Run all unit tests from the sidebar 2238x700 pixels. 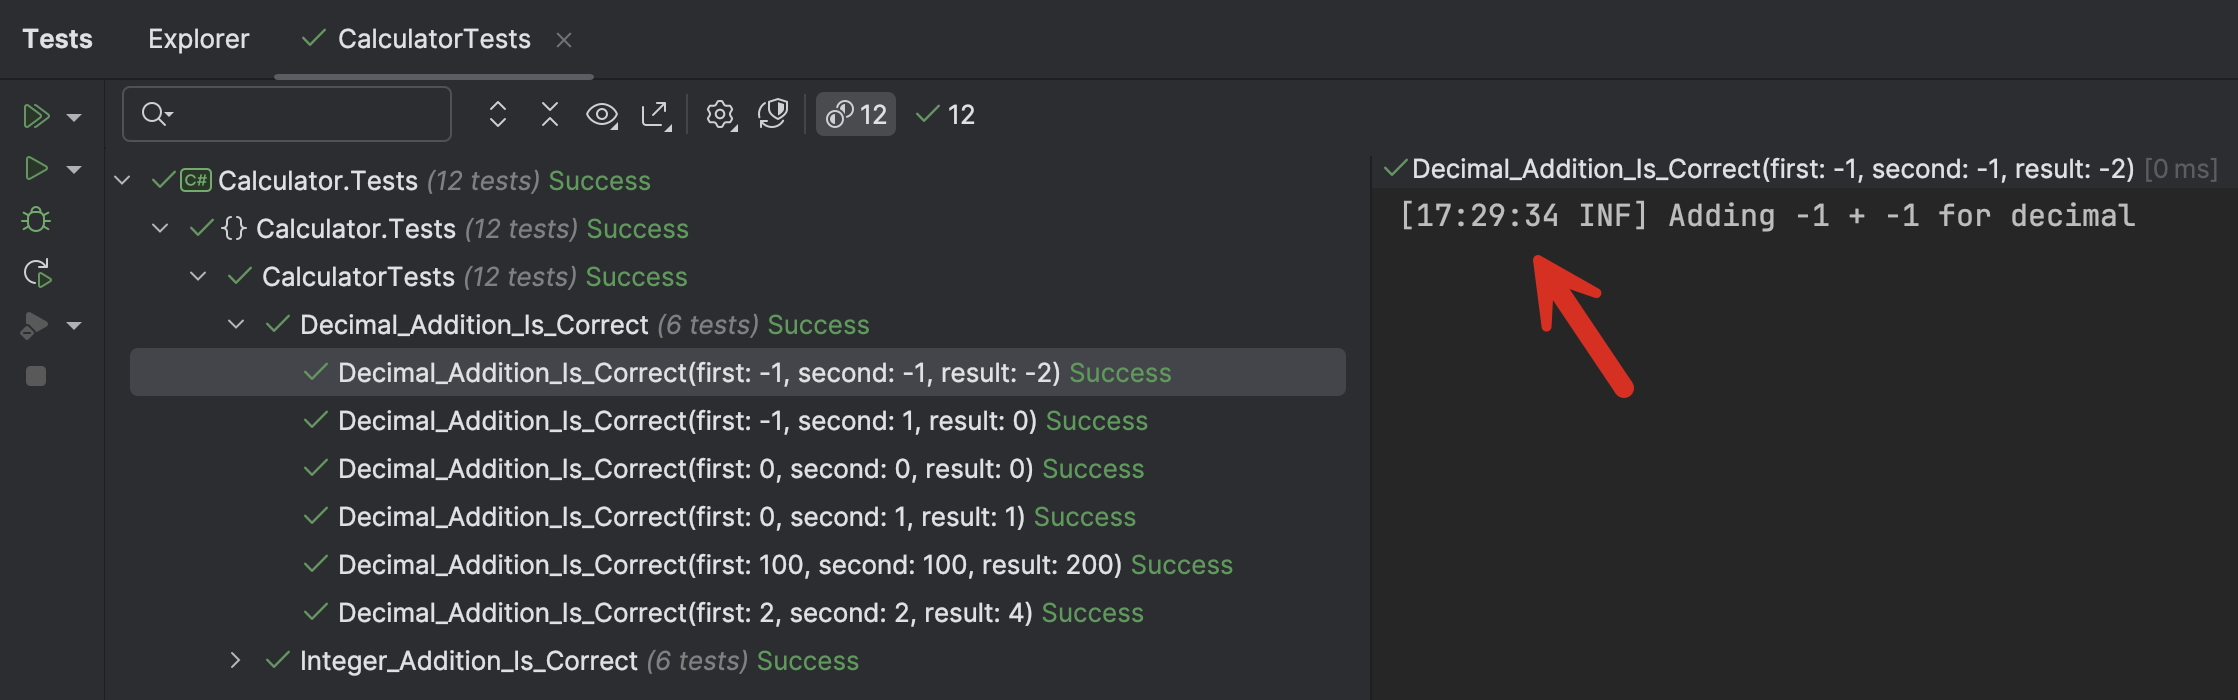point(37,115)
